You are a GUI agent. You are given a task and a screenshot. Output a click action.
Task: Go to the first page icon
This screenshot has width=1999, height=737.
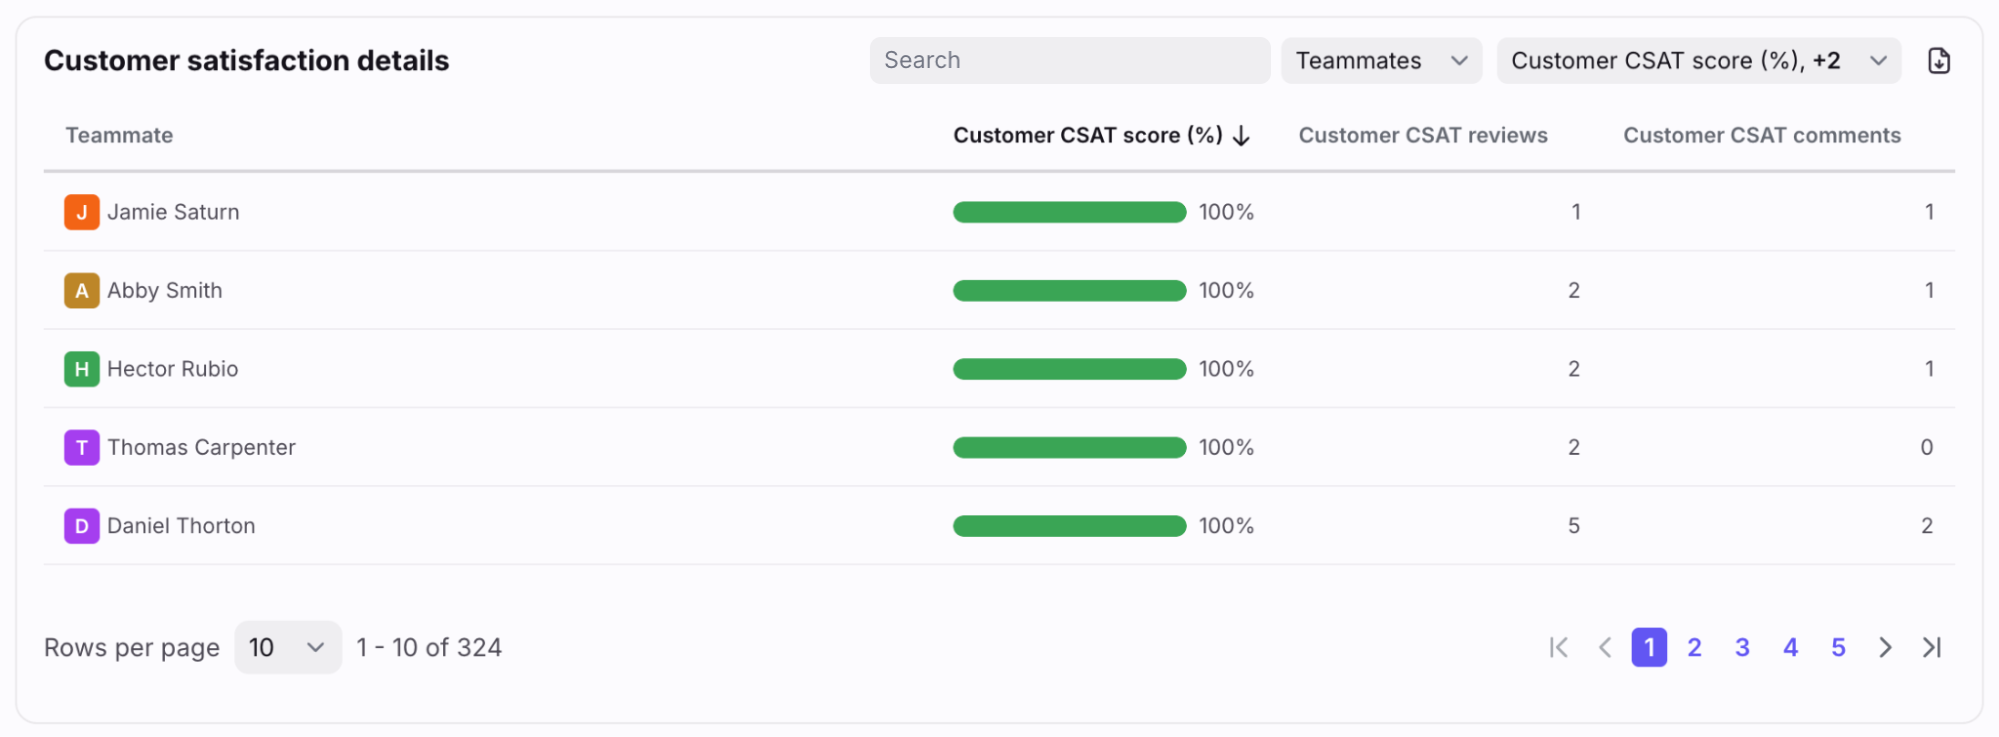1558,648
